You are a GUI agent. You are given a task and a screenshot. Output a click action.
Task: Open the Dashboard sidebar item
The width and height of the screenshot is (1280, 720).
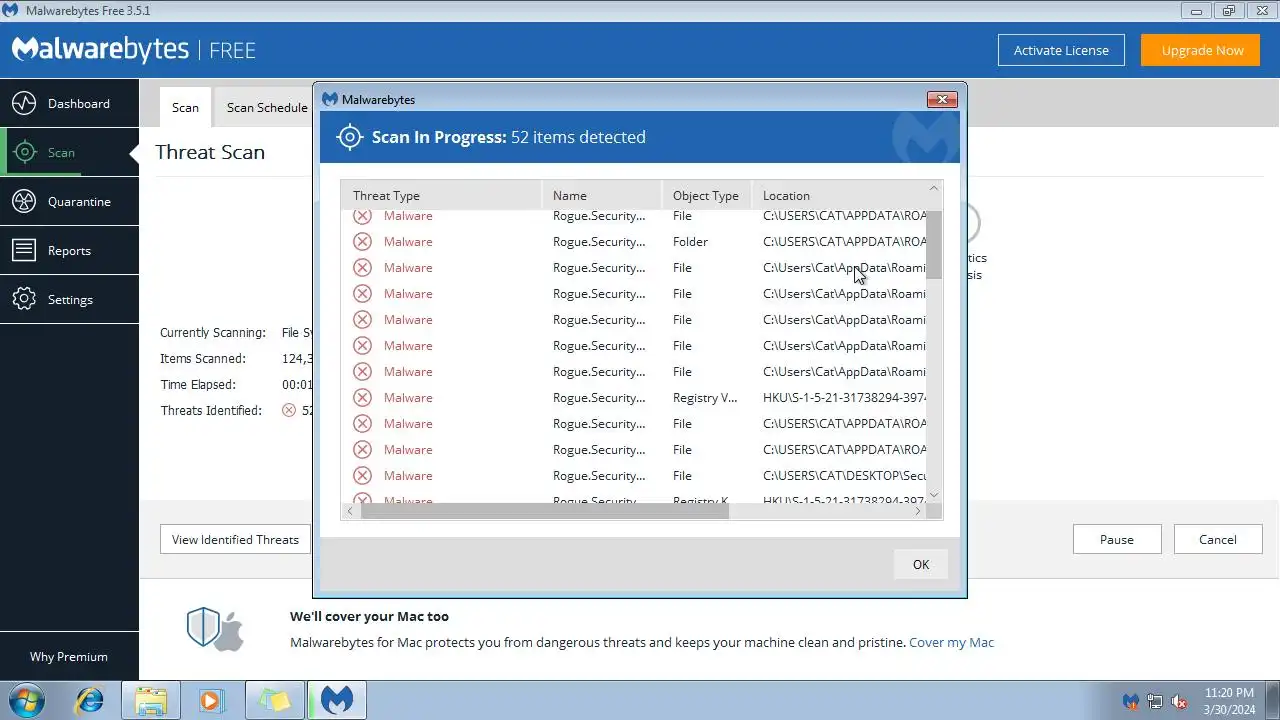69,103
